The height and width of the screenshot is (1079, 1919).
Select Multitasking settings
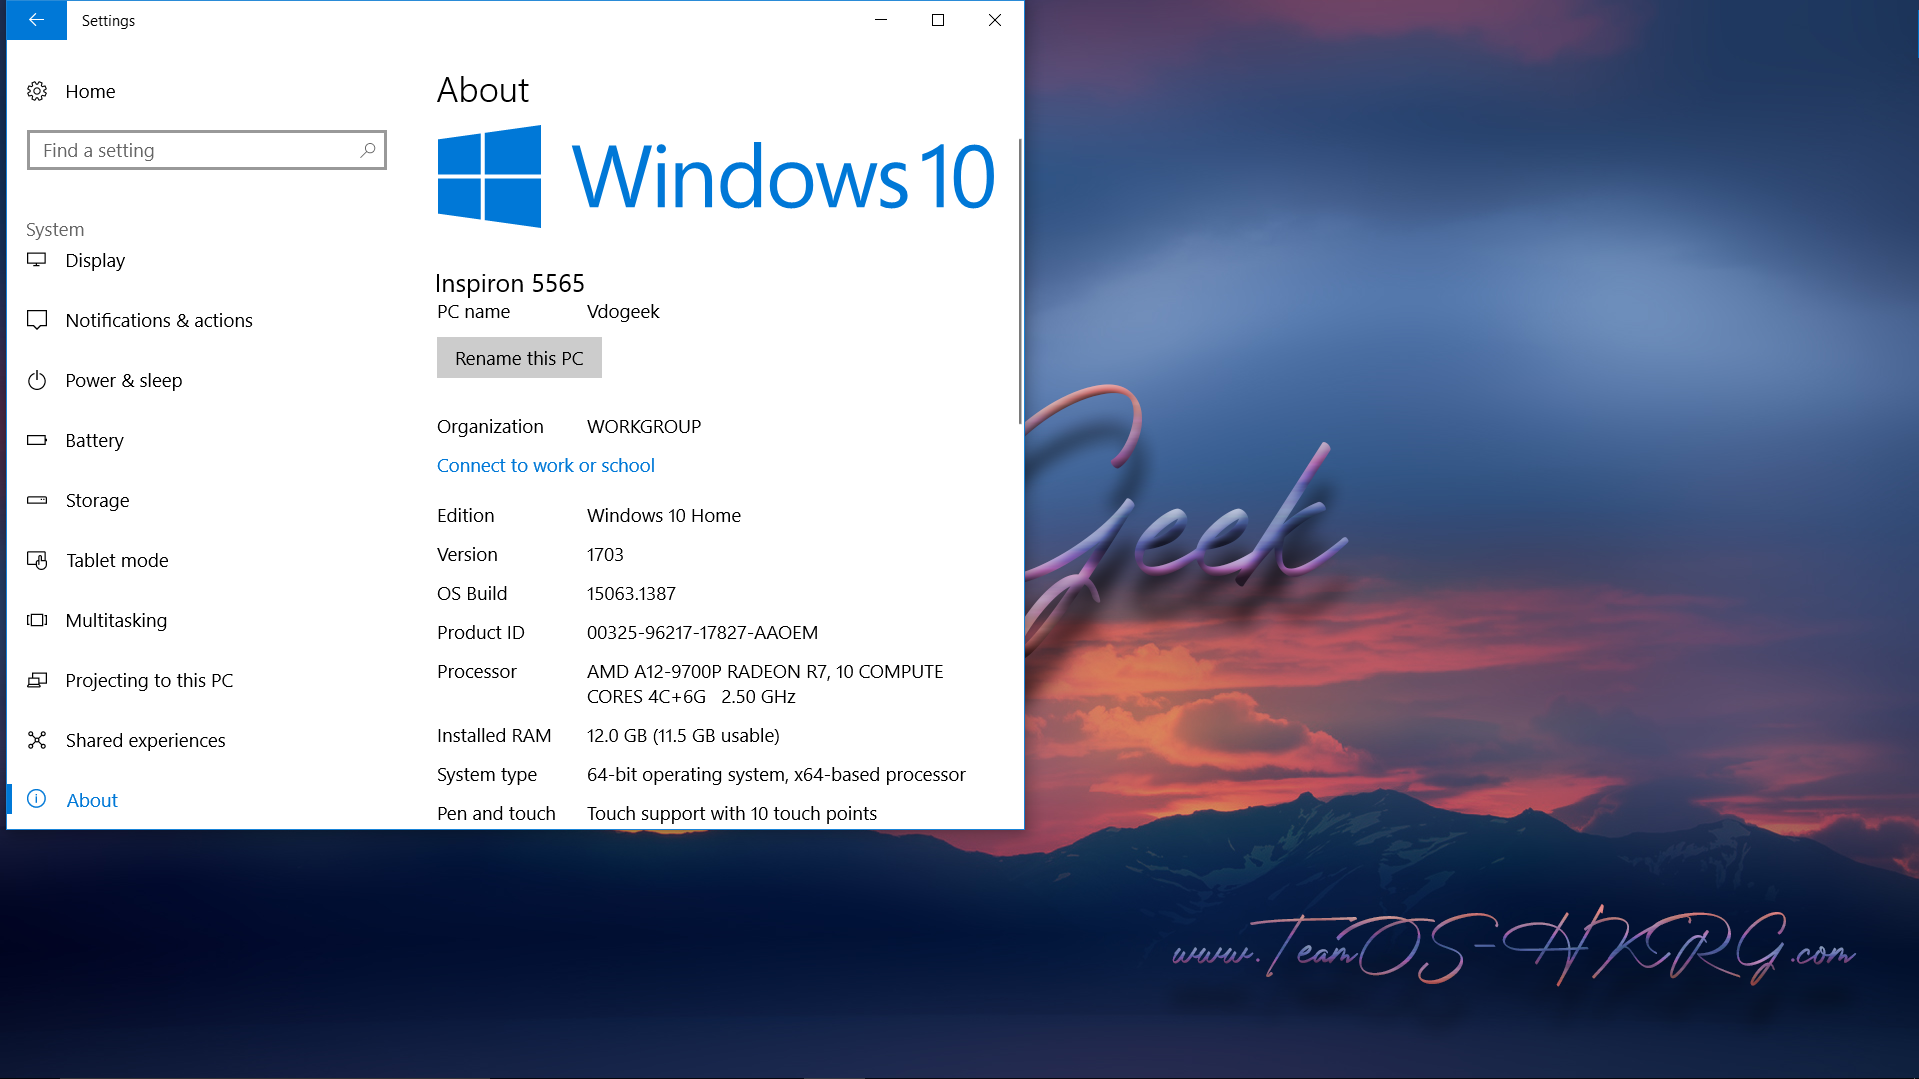116,620
